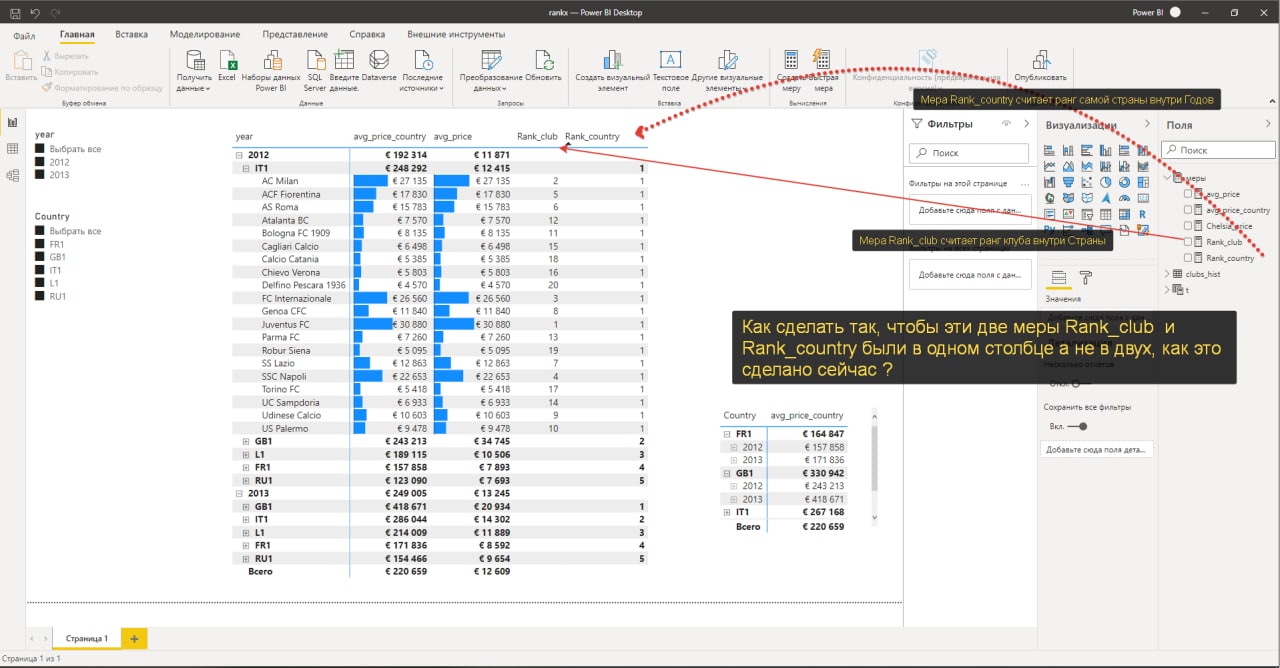1280x668 pixels.
Task: Import data from Excel
Action: [227, 65]
